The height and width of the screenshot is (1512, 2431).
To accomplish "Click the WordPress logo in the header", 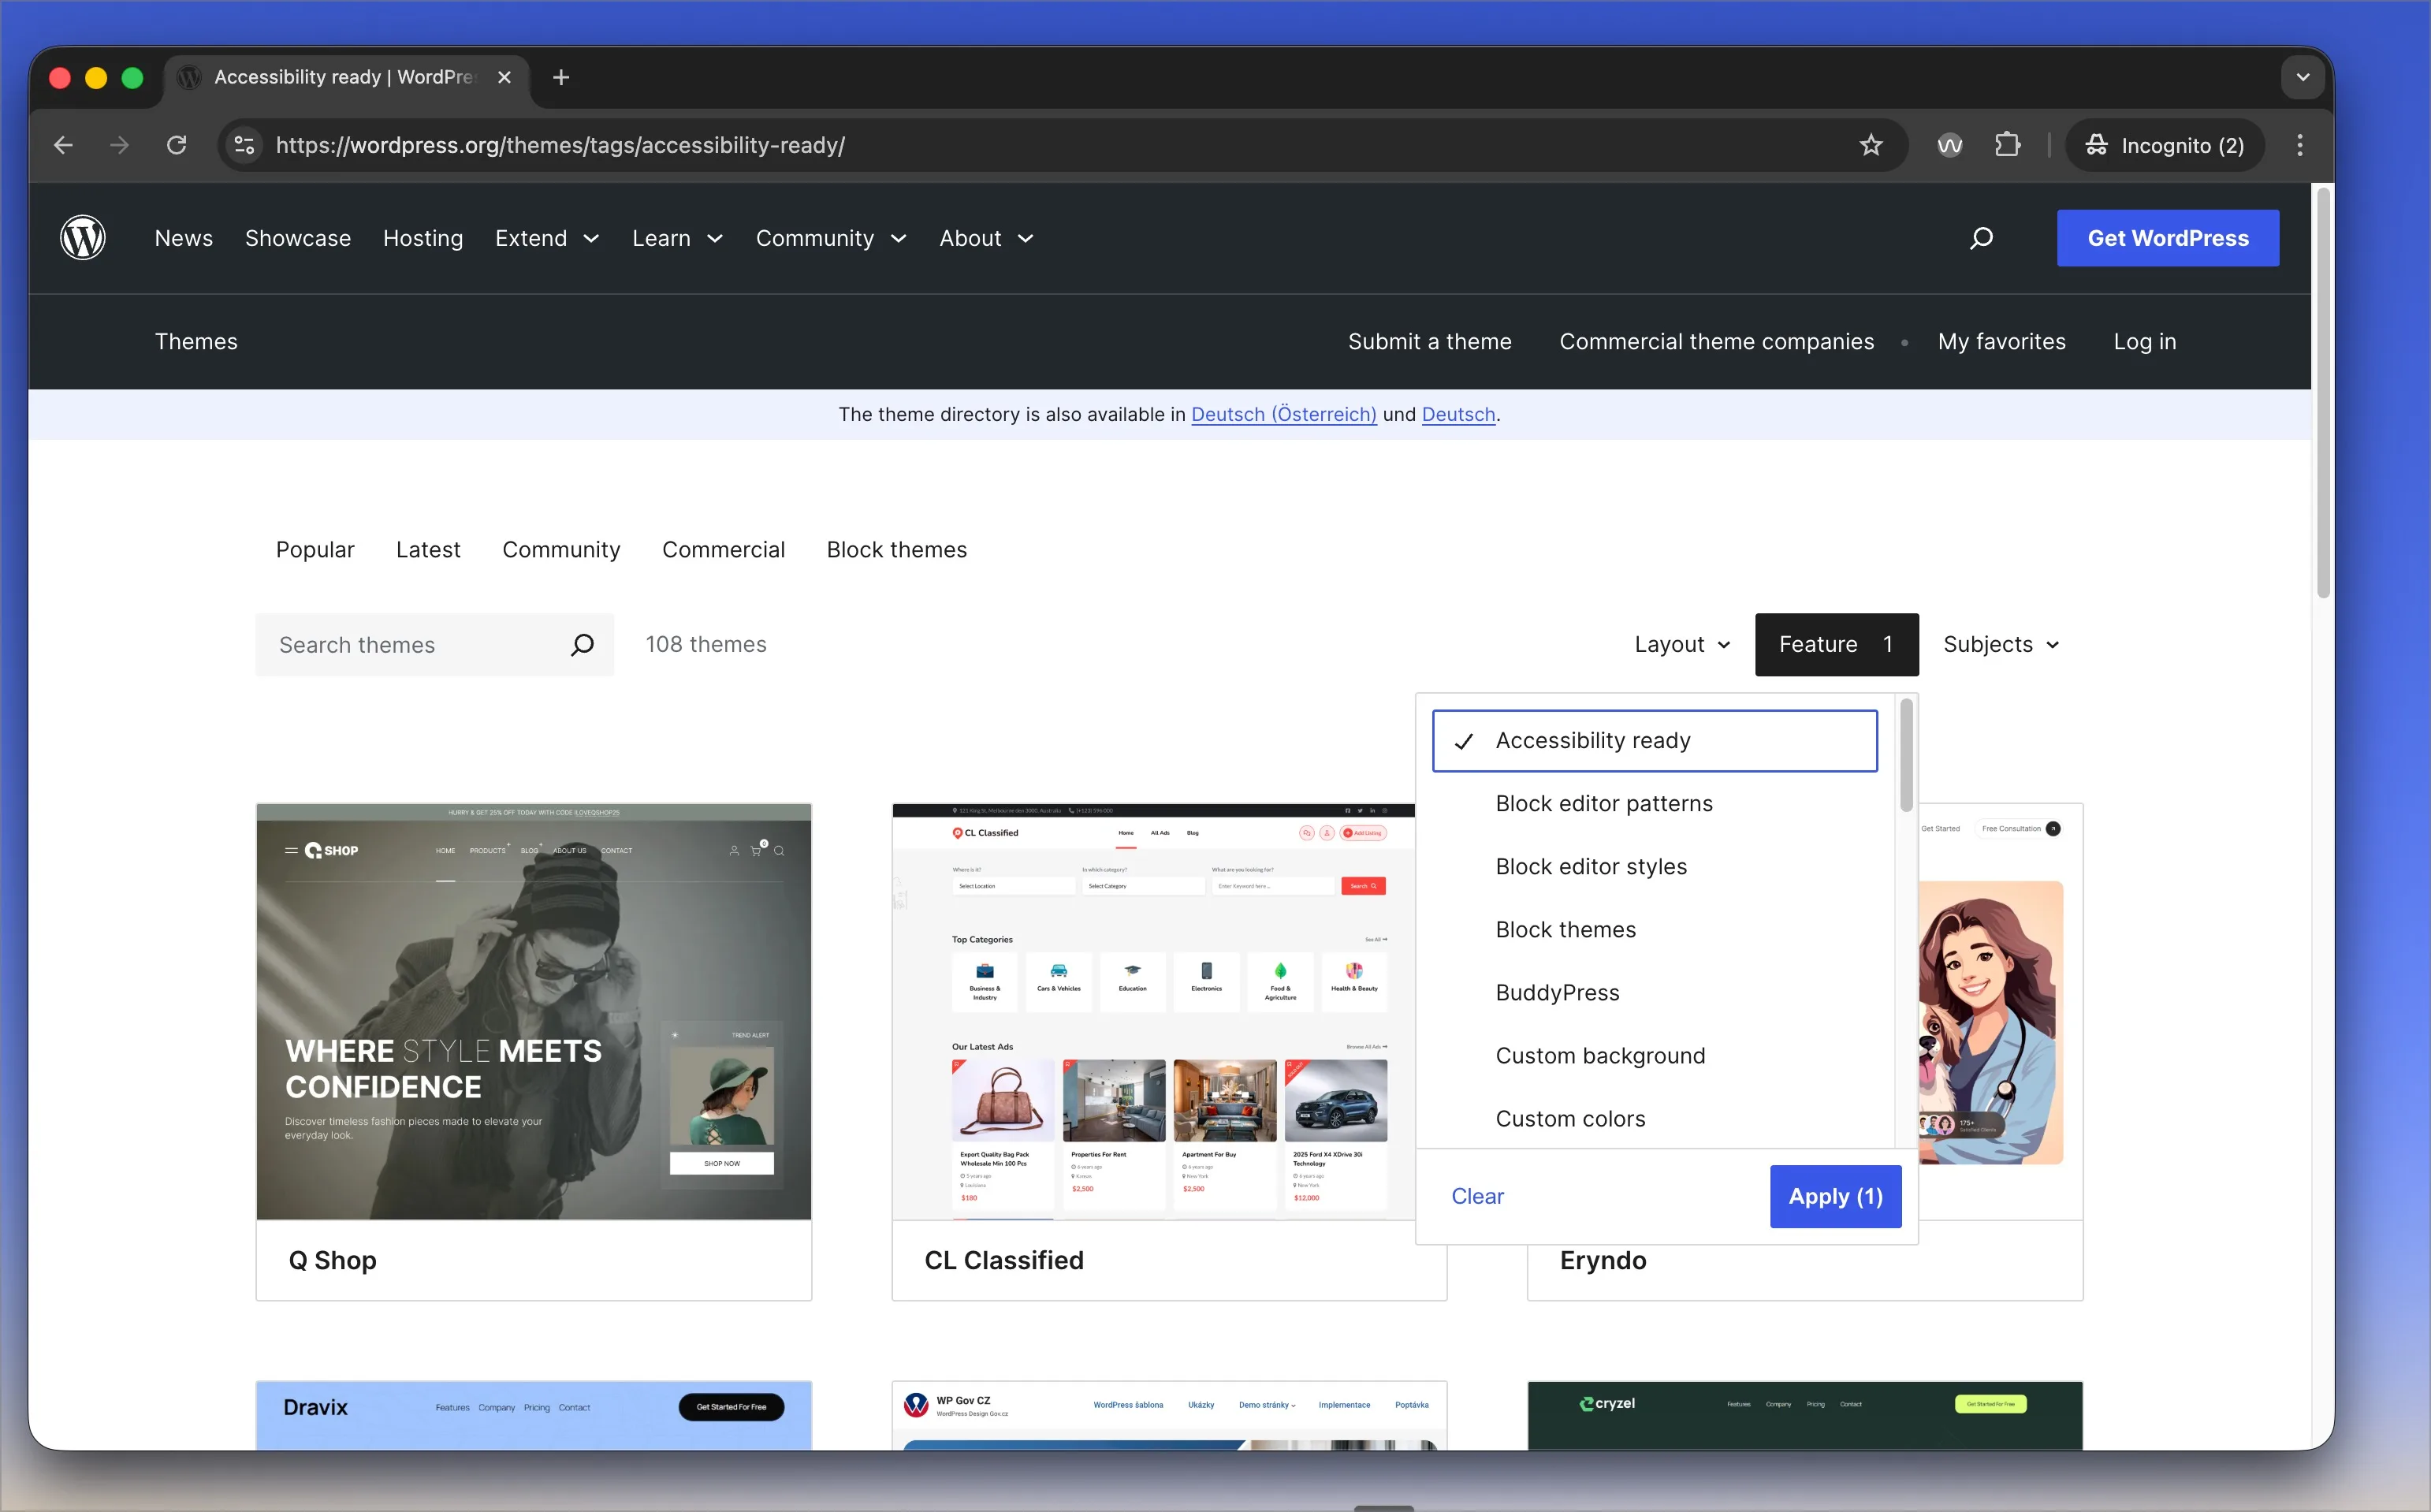I will [83, 237].
